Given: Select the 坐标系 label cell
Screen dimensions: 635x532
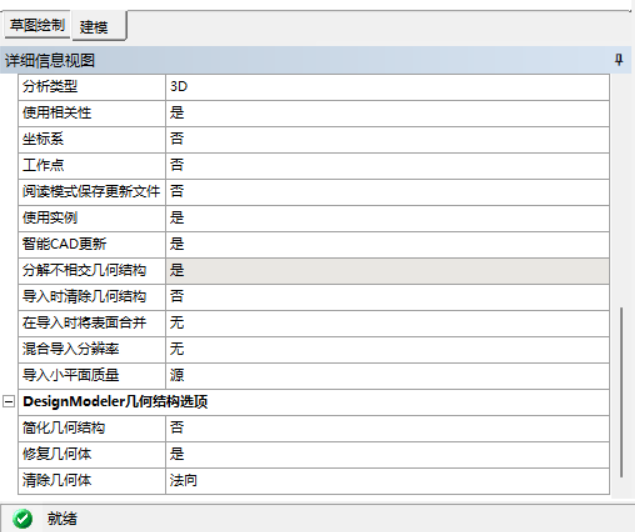Looking at the screenshot, I should 92,139.
